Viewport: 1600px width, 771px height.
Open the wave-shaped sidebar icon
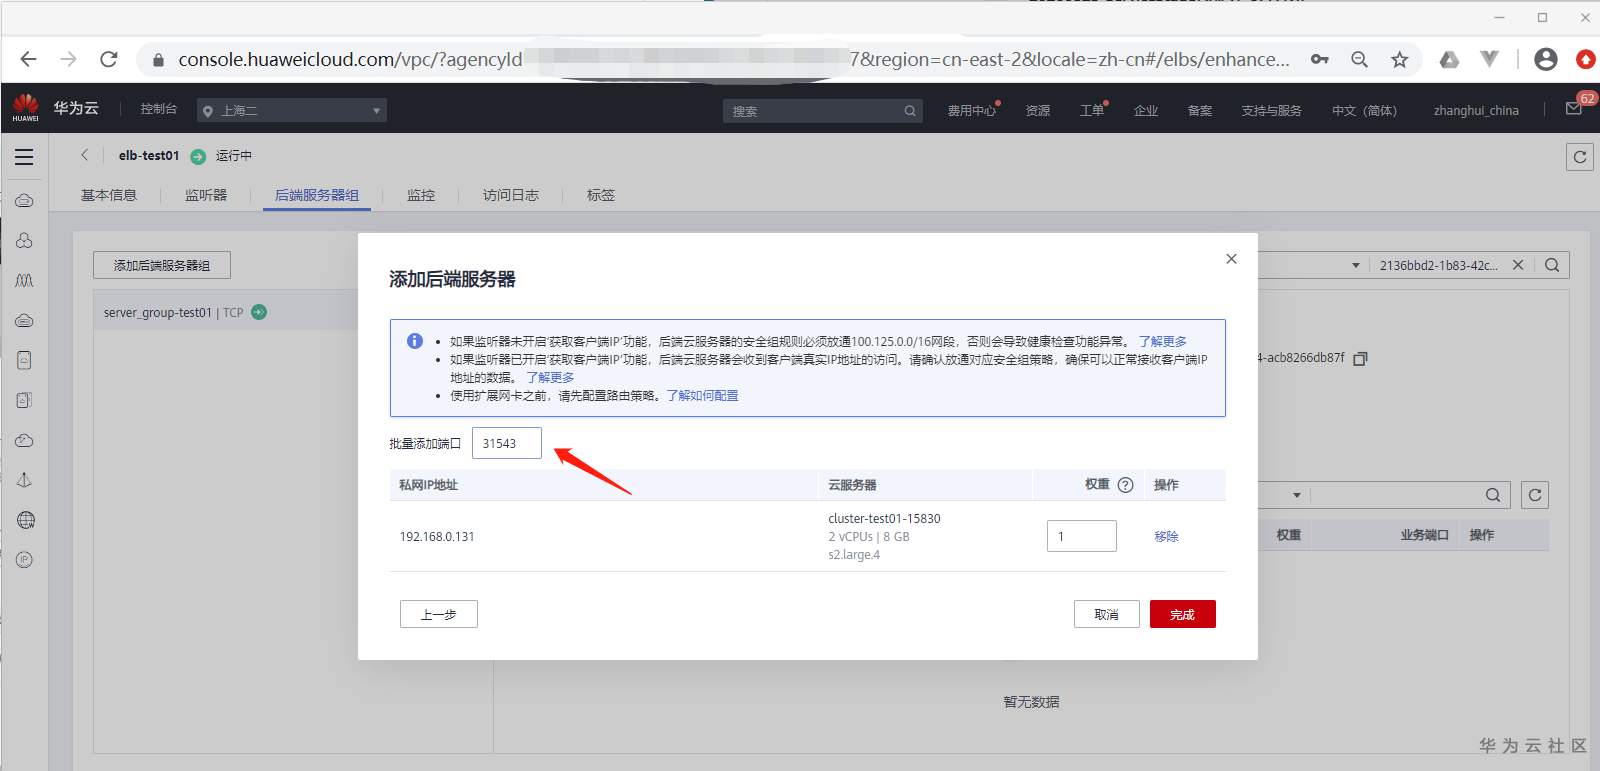point(24,280)
